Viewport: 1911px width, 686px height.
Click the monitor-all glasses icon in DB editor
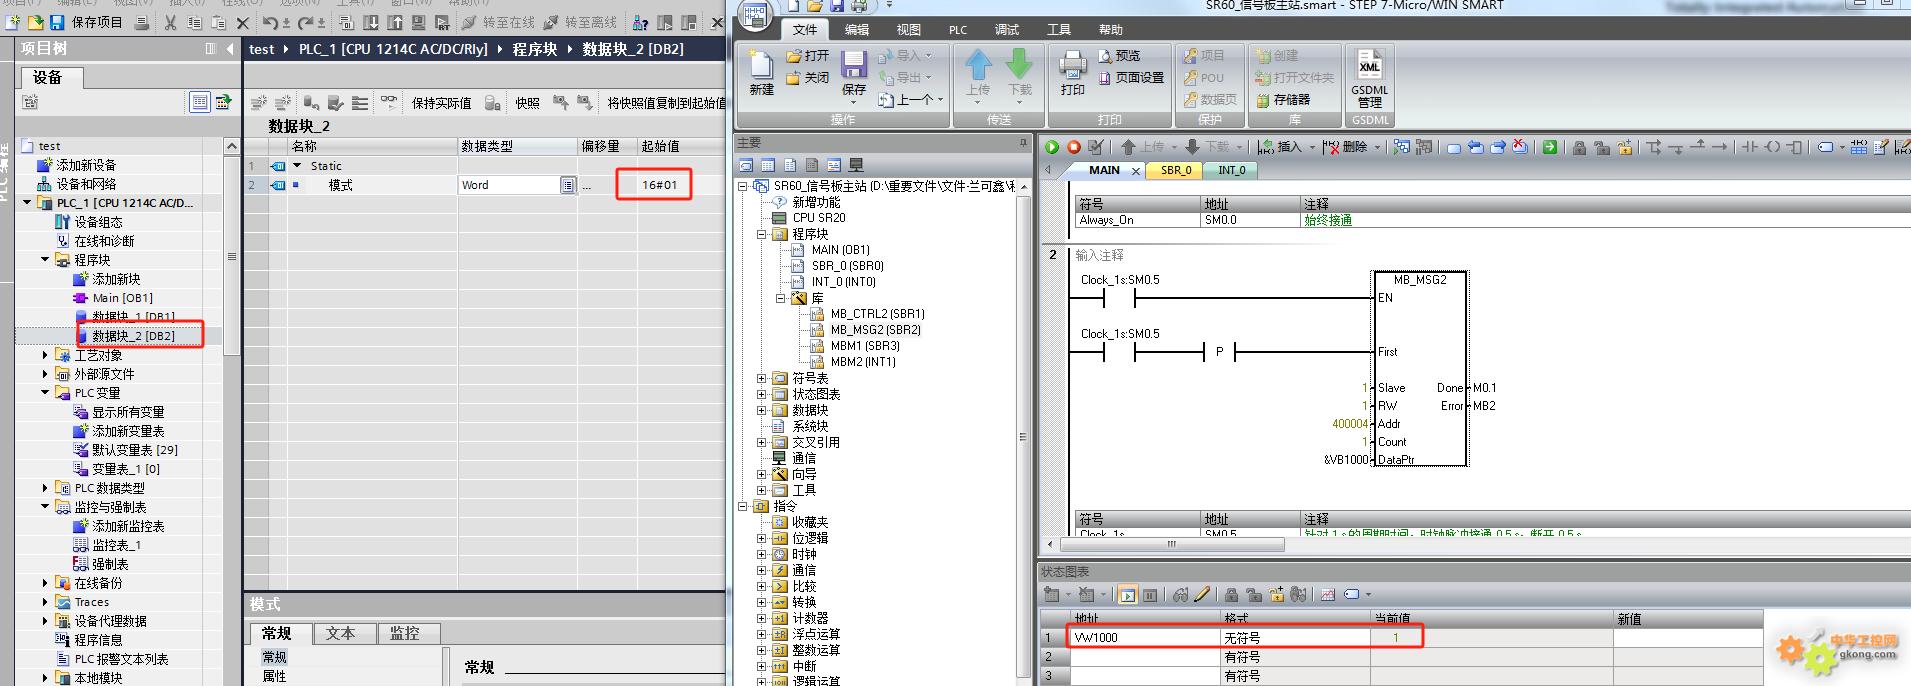tap(389, 102)
